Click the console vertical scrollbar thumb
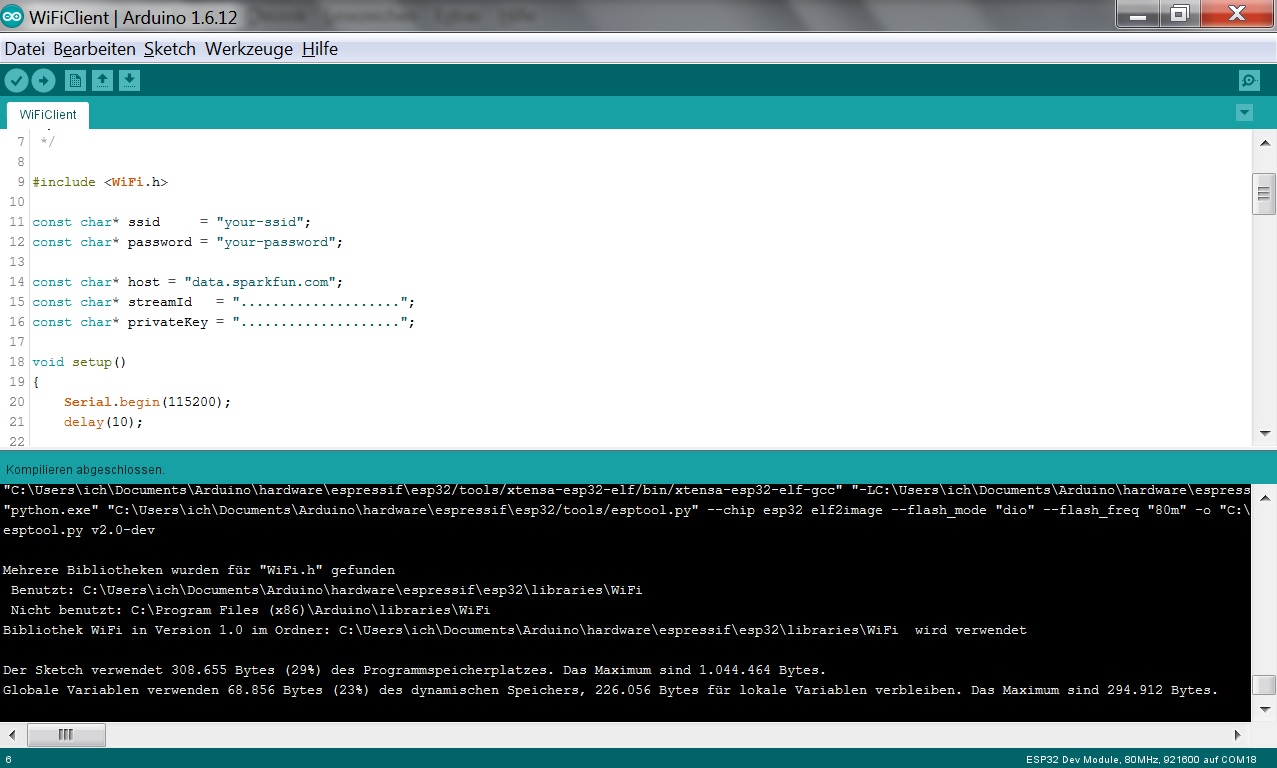Image resolution: width=1277 pixels, height=768 pixels. point(1264,685)
